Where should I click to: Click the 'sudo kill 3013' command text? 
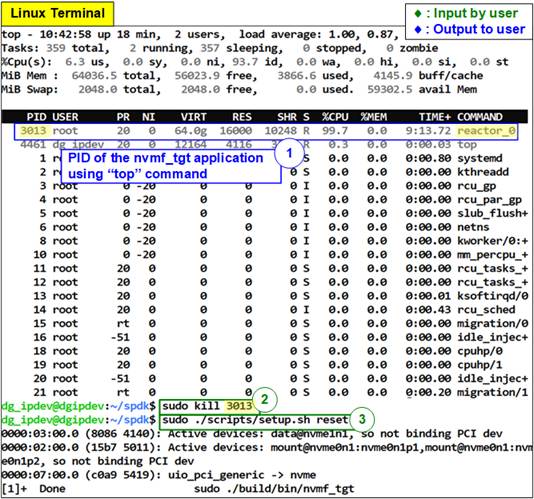[x=207, y=406]
